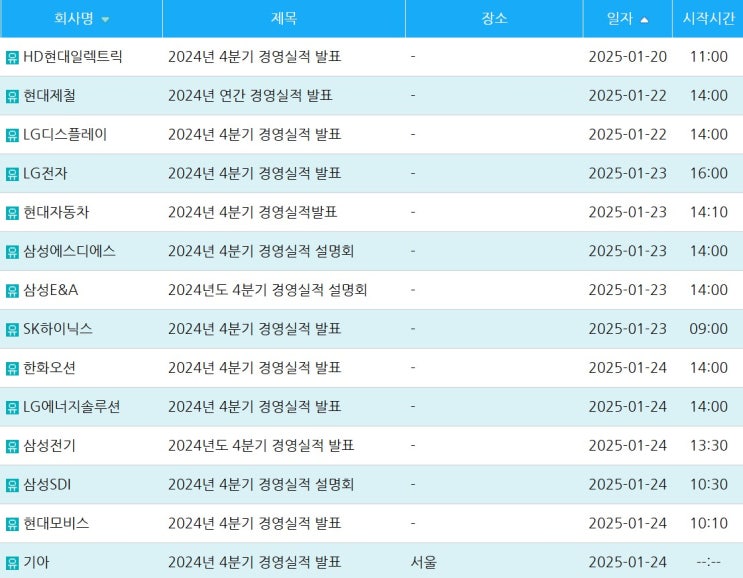Click the 유 market icon beside LG에너지솔루션

click(12, 407)
